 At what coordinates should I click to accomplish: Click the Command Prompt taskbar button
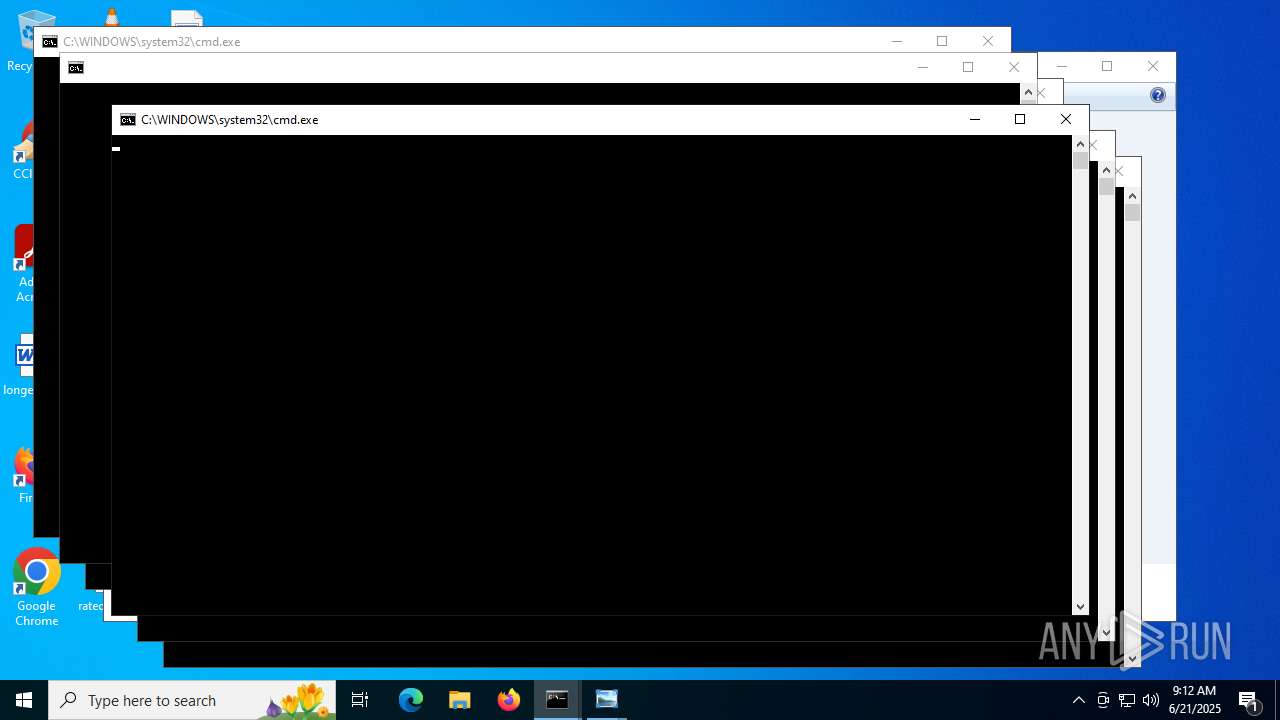pos(557,700)
